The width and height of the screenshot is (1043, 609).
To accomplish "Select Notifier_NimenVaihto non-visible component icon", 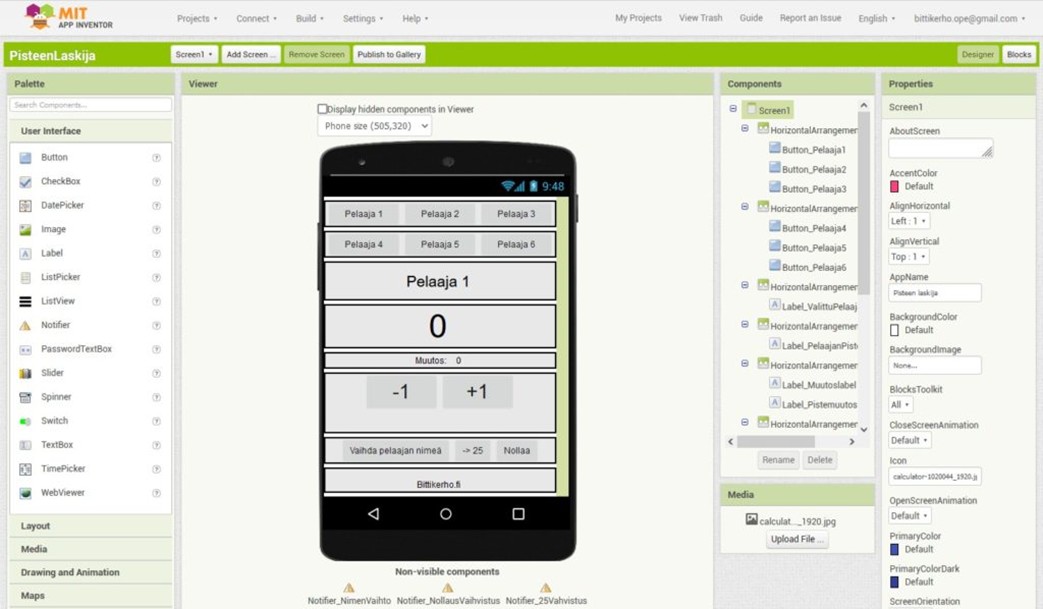I will 349,588.
